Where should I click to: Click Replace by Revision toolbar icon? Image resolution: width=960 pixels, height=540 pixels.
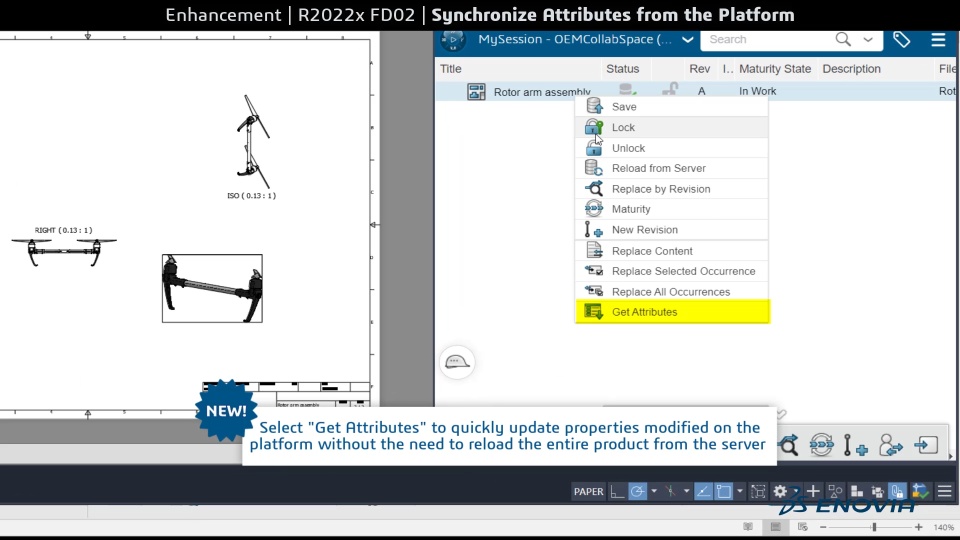pos(789,445)
